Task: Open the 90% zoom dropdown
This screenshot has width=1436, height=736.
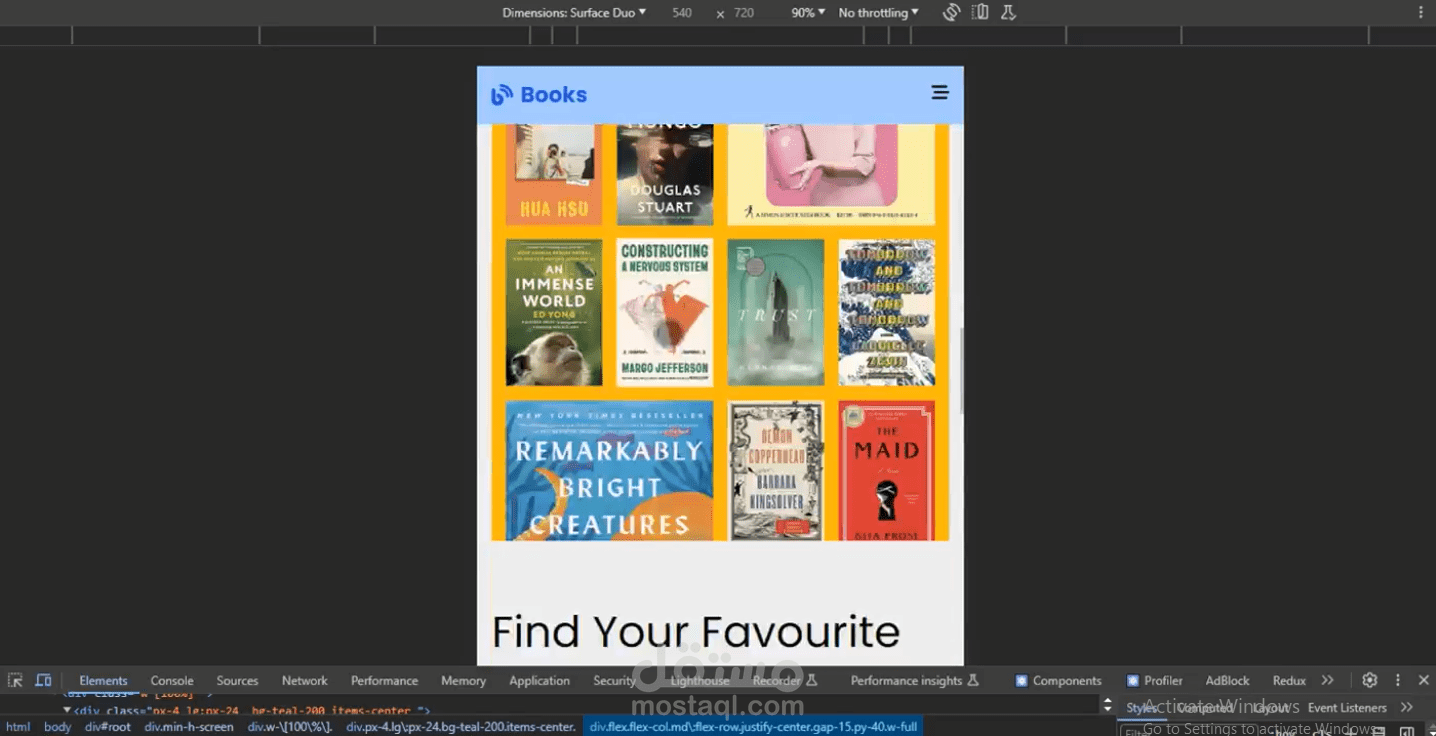Action: coord(808,13)
